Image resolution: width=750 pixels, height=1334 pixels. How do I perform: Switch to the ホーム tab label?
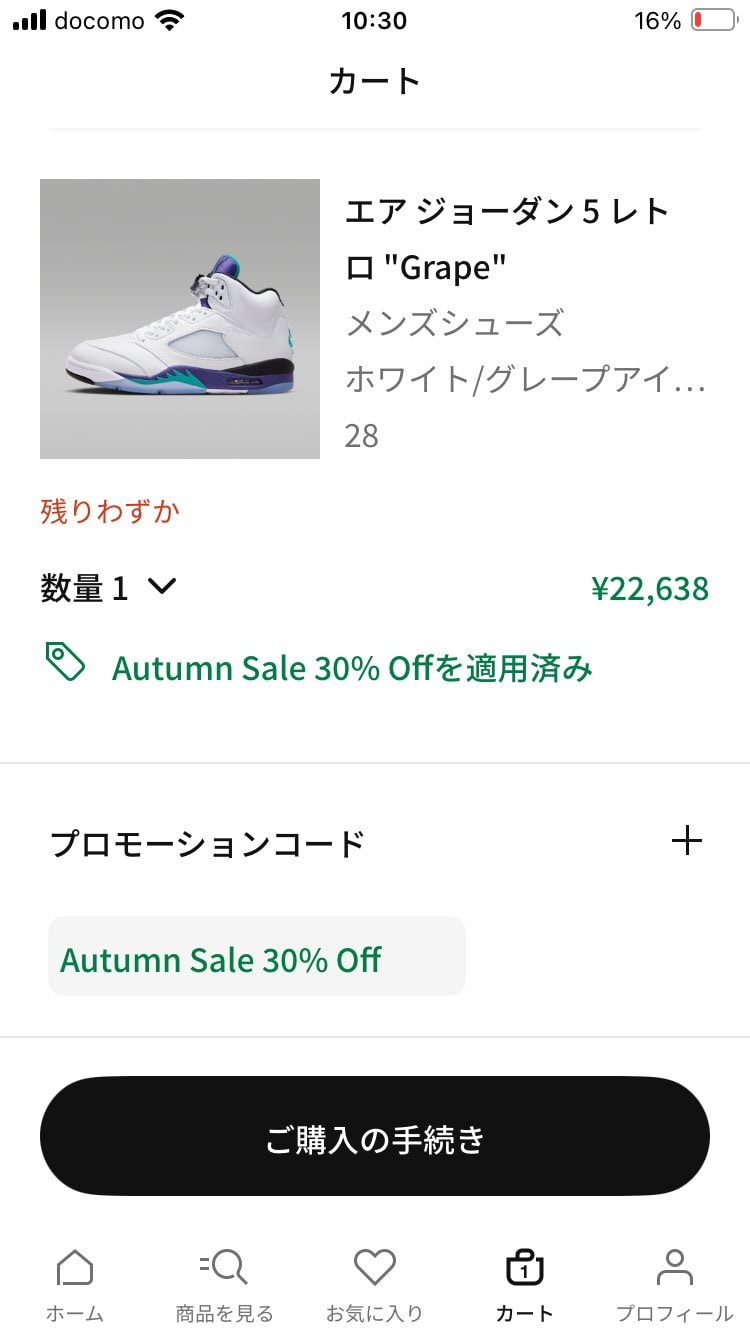[75, 1313]
